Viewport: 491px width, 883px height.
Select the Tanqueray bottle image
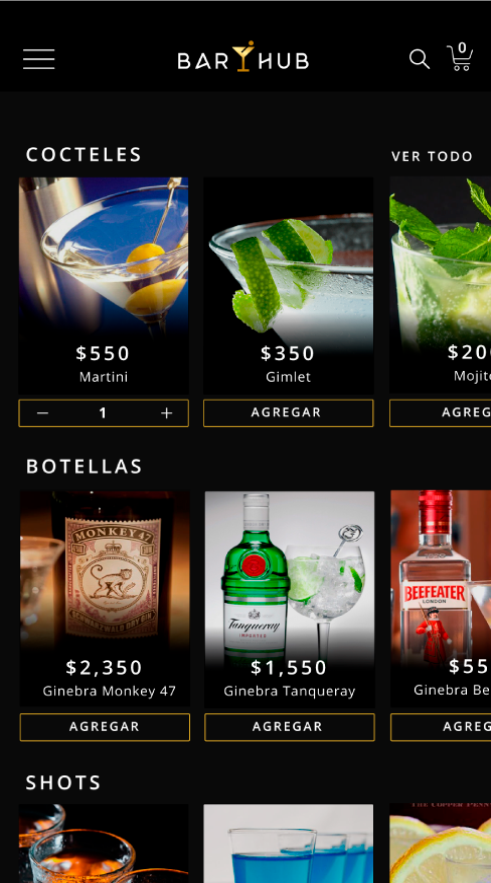click(289, 574)
